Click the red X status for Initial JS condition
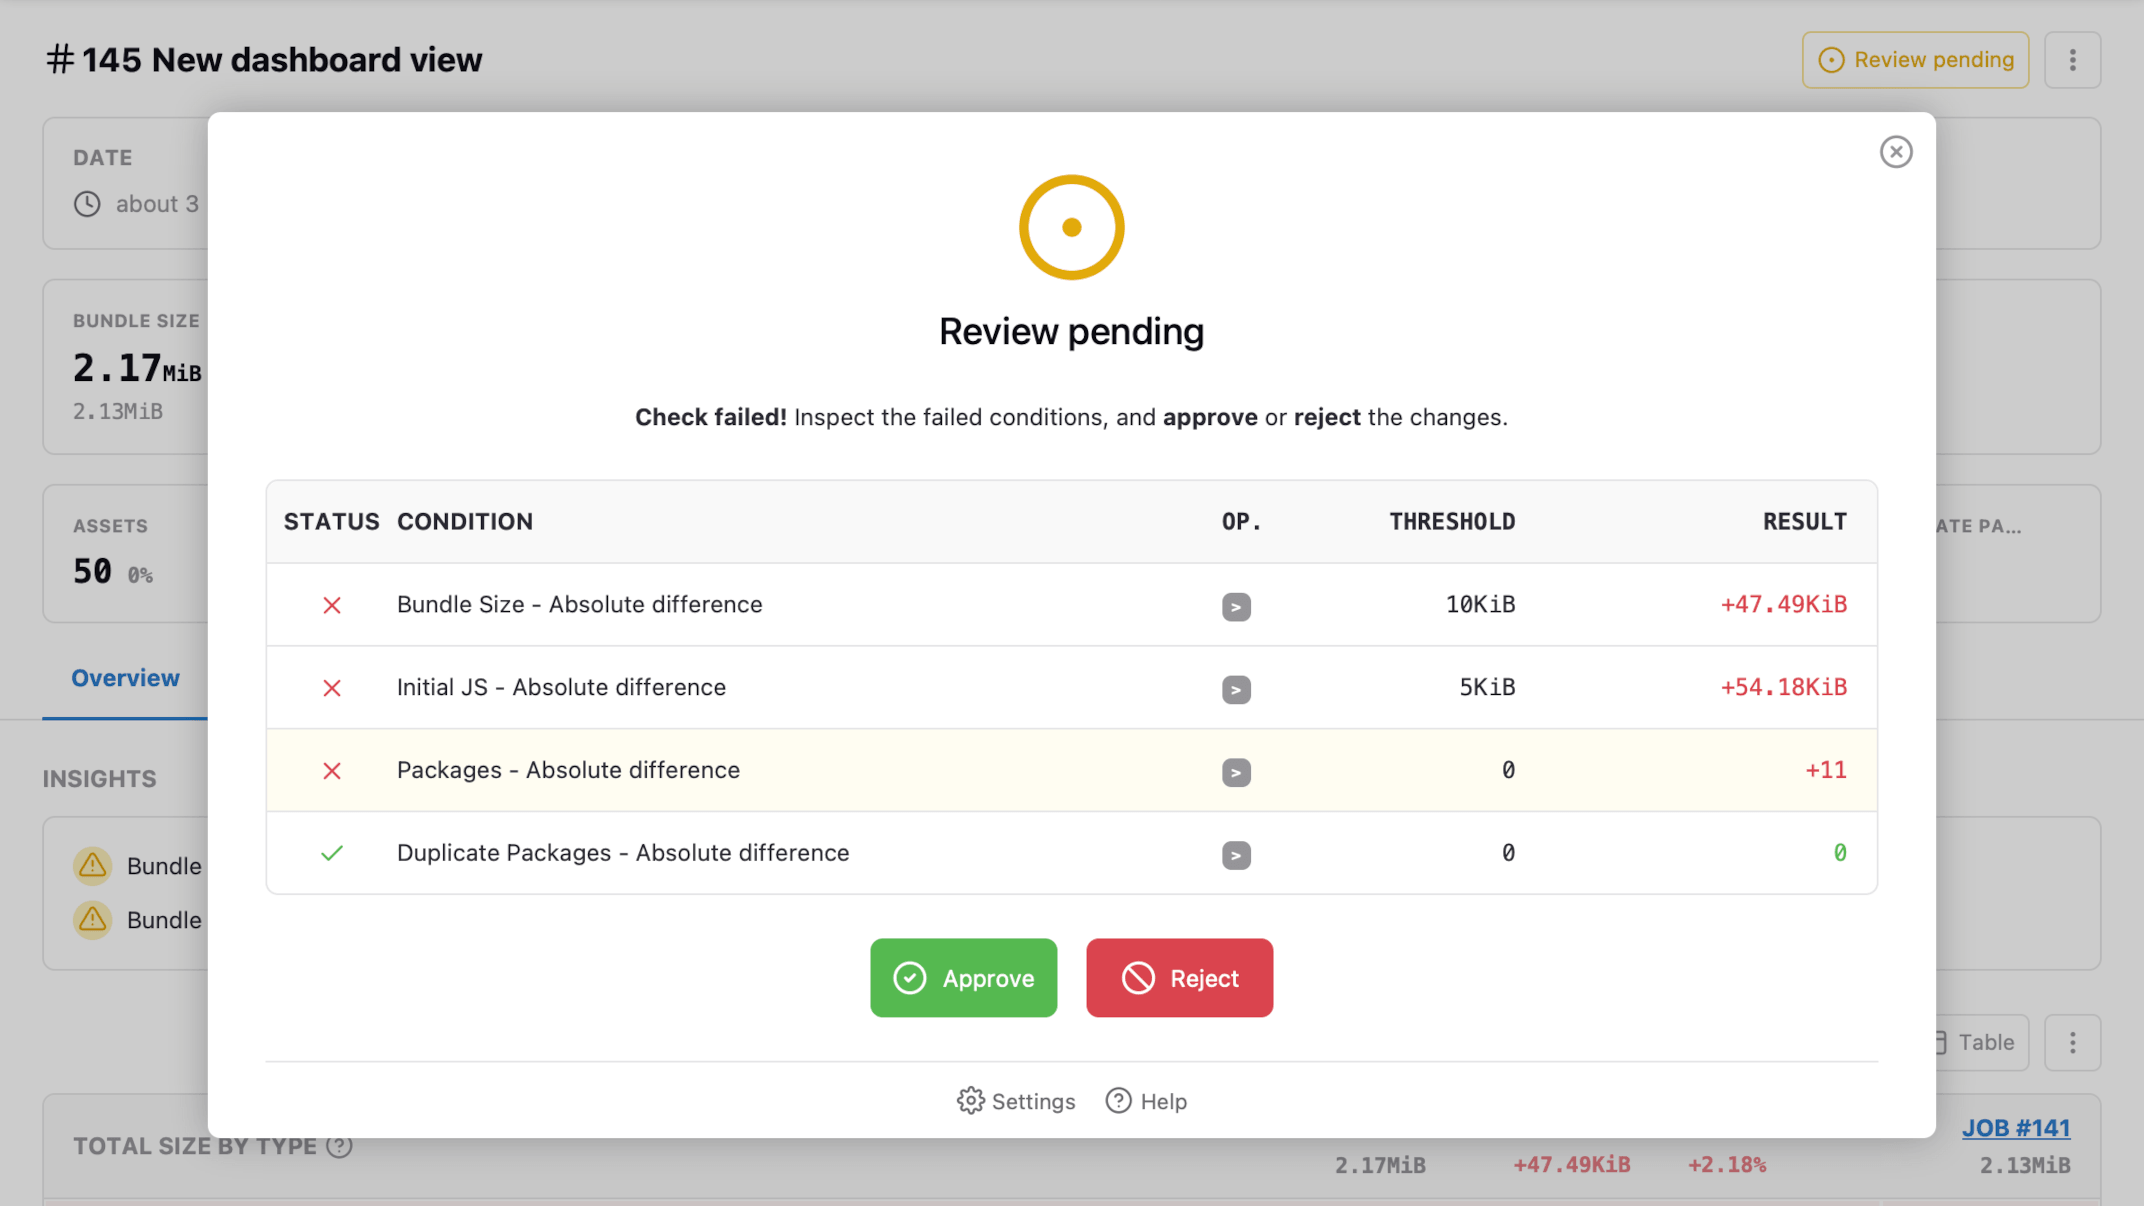Viewport: 2144px width, 1206px height. click(331, 688)
